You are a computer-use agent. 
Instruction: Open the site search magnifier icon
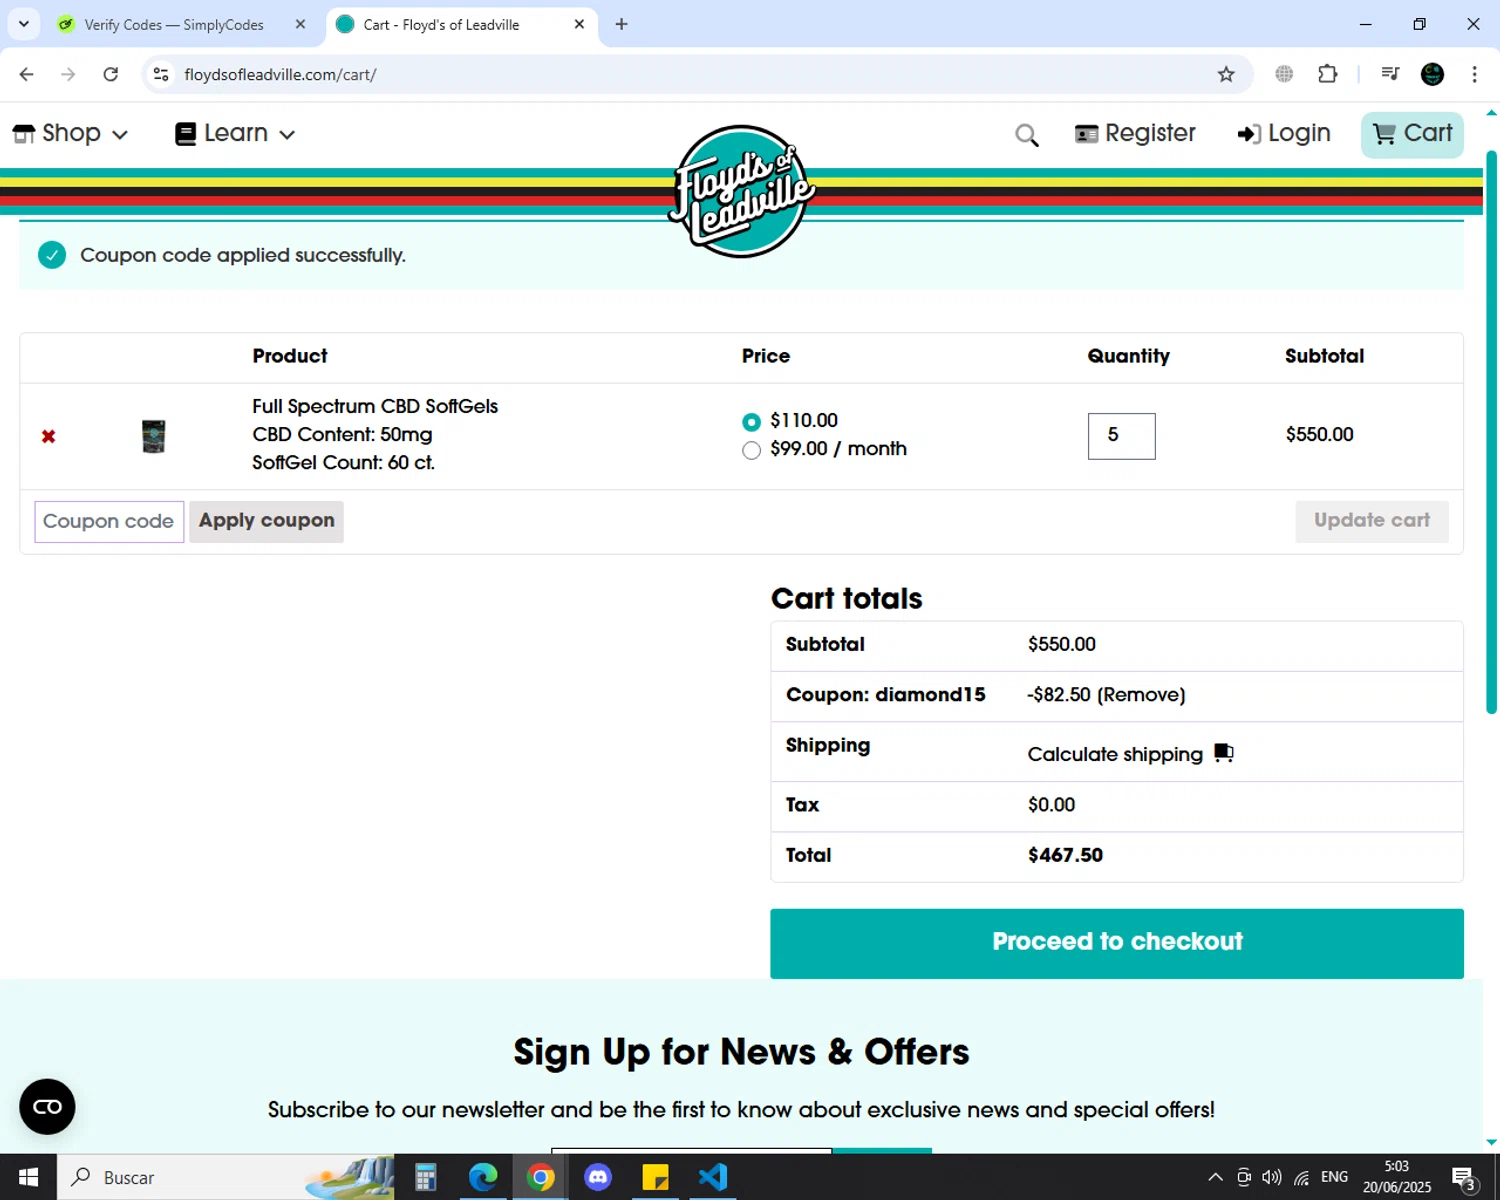(1027, 135)
